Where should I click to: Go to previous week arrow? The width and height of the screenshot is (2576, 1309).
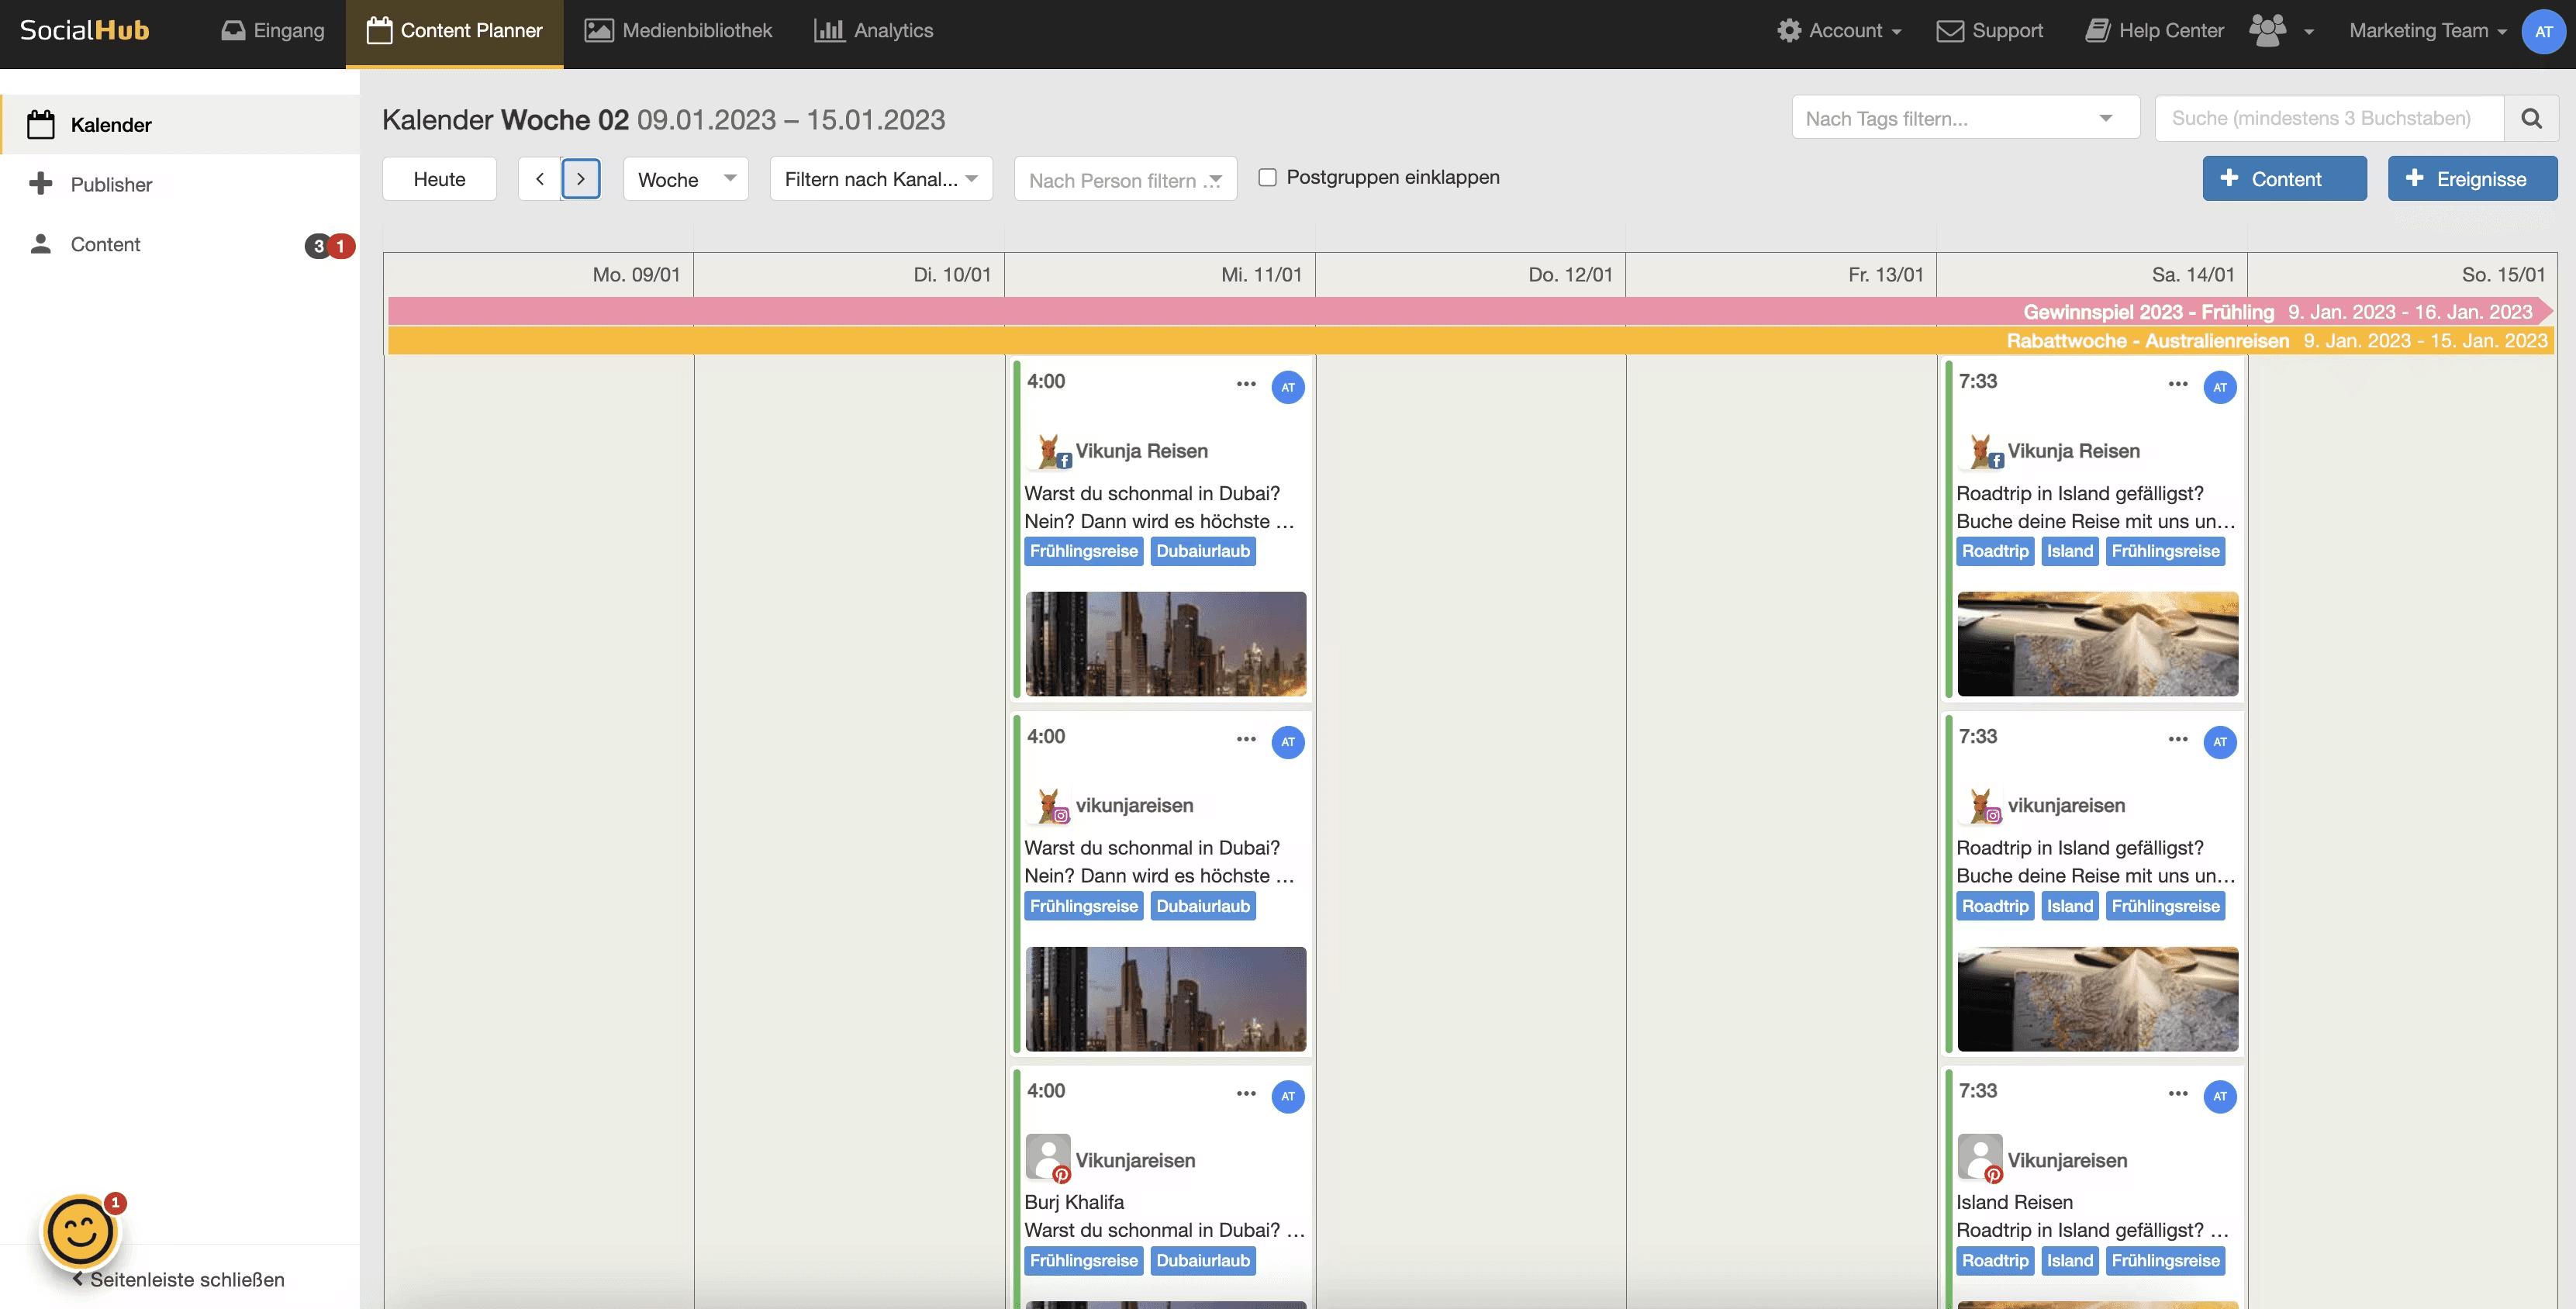click(540, 179)
